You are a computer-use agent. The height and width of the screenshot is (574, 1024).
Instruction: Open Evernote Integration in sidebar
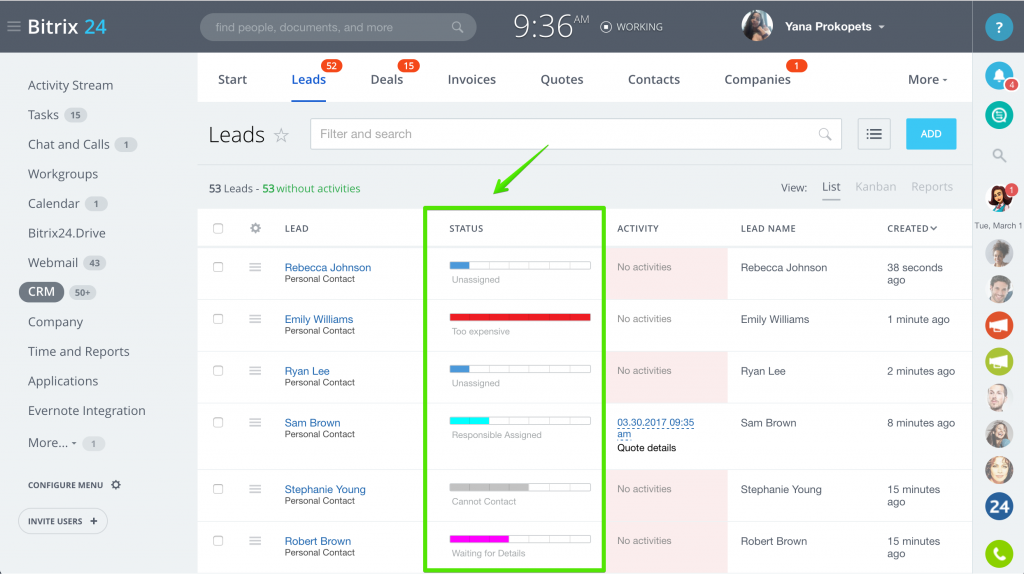point(87,411)
